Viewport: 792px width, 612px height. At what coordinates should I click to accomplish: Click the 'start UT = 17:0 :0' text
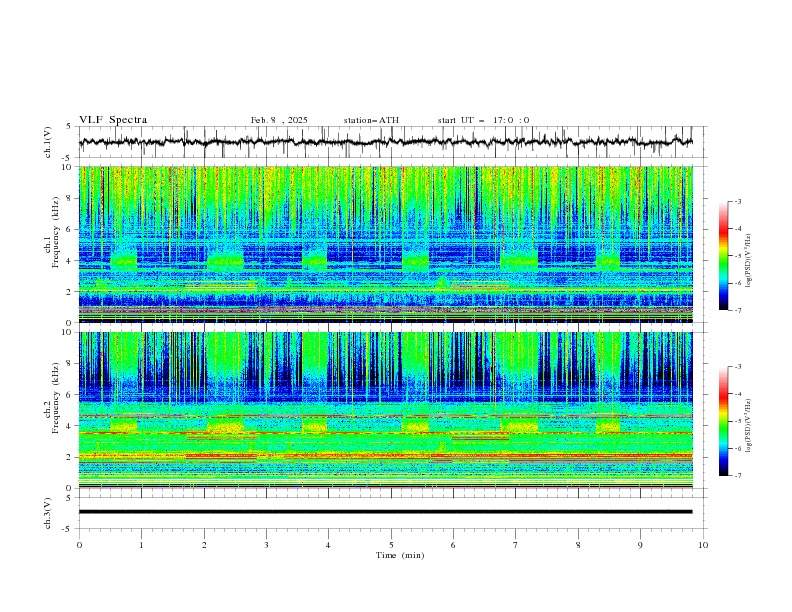[483, 120]
